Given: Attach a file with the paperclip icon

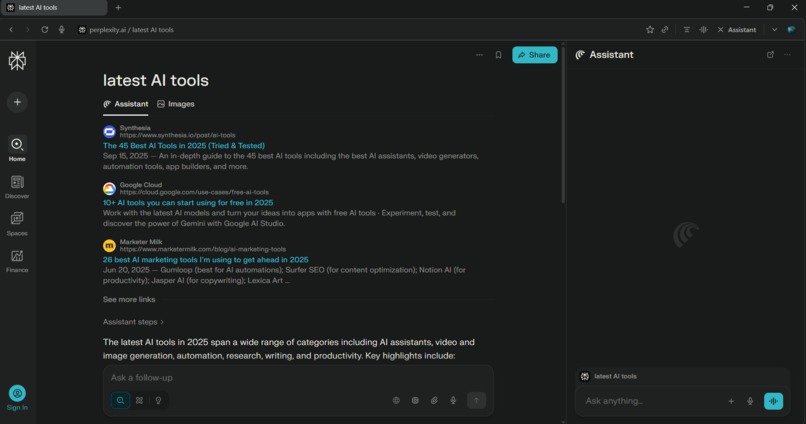Looking at the screenshot, I should [x=434, y=400].
